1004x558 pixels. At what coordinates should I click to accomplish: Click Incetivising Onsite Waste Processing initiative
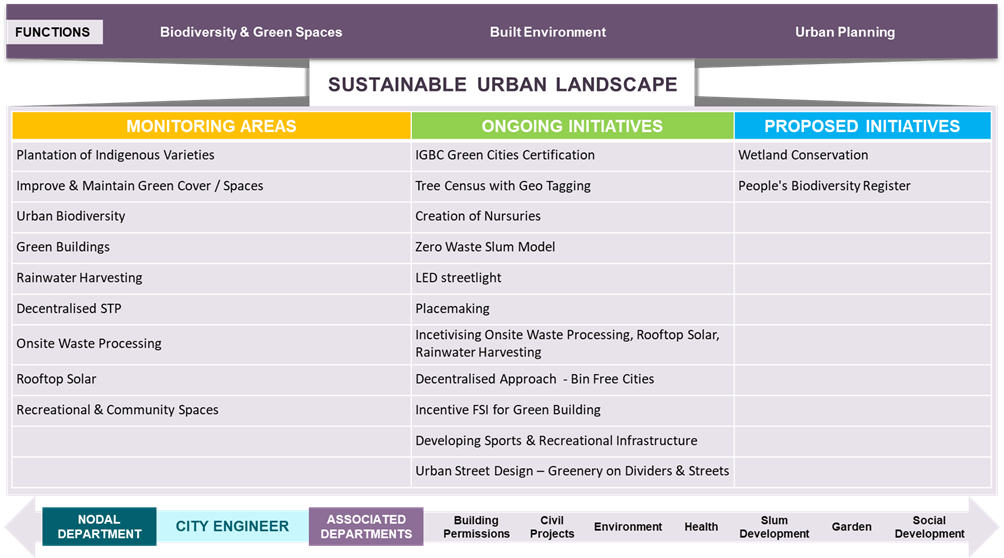572,344
